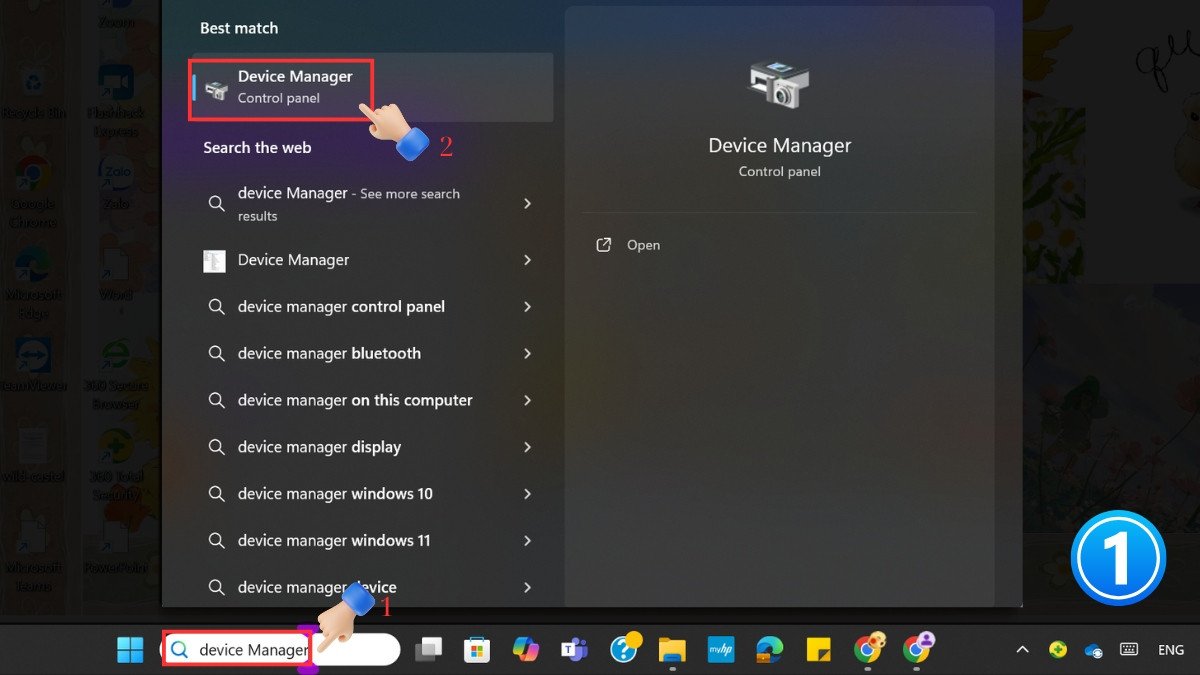Open the touch keyboard from the system tray
Image resolution: width=1200 pixels, height=675 pixels.
[1129, 650]
